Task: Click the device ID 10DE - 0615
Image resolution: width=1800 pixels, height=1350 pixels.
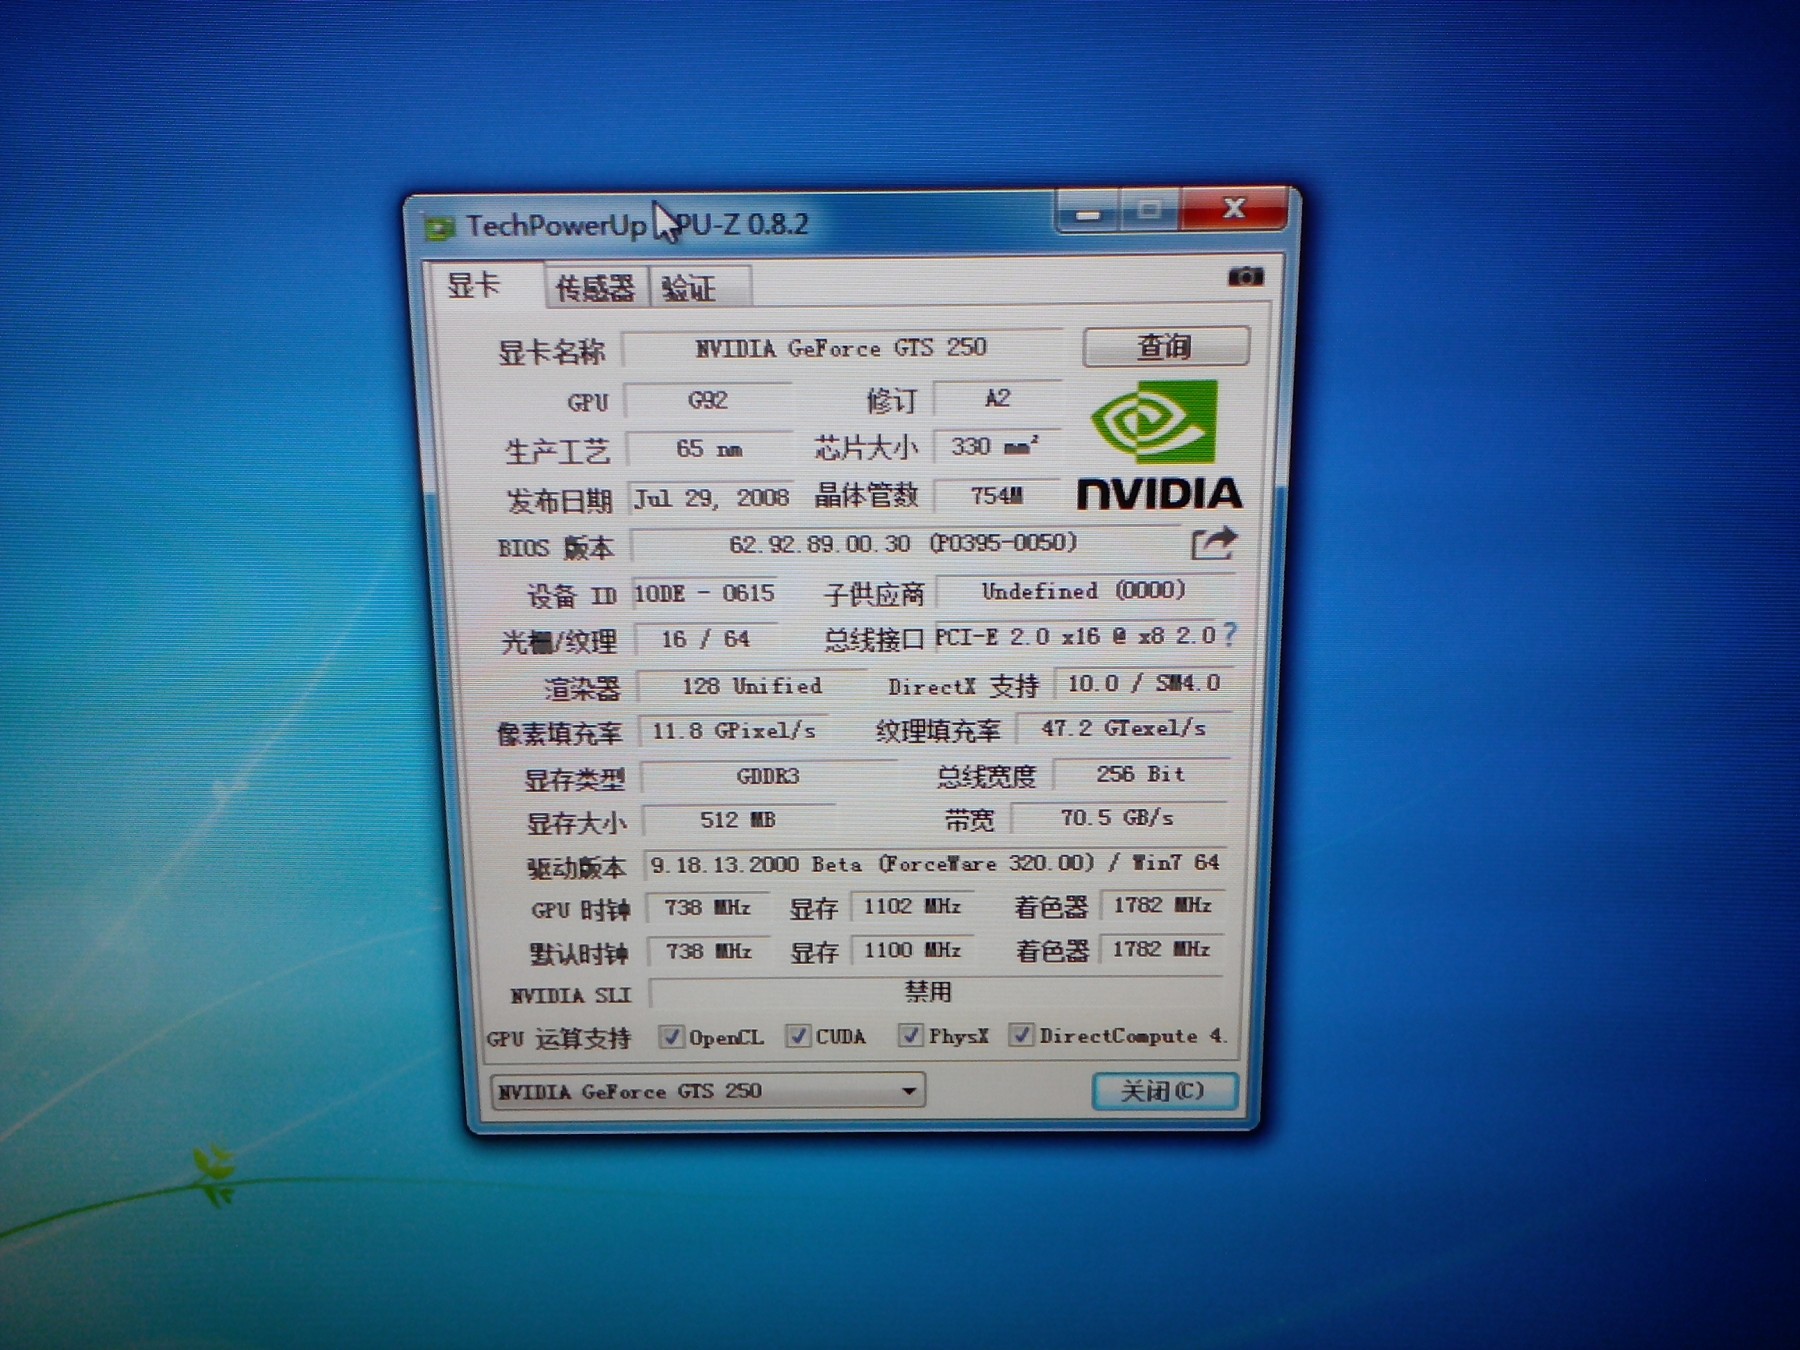Action: point(706,593)
